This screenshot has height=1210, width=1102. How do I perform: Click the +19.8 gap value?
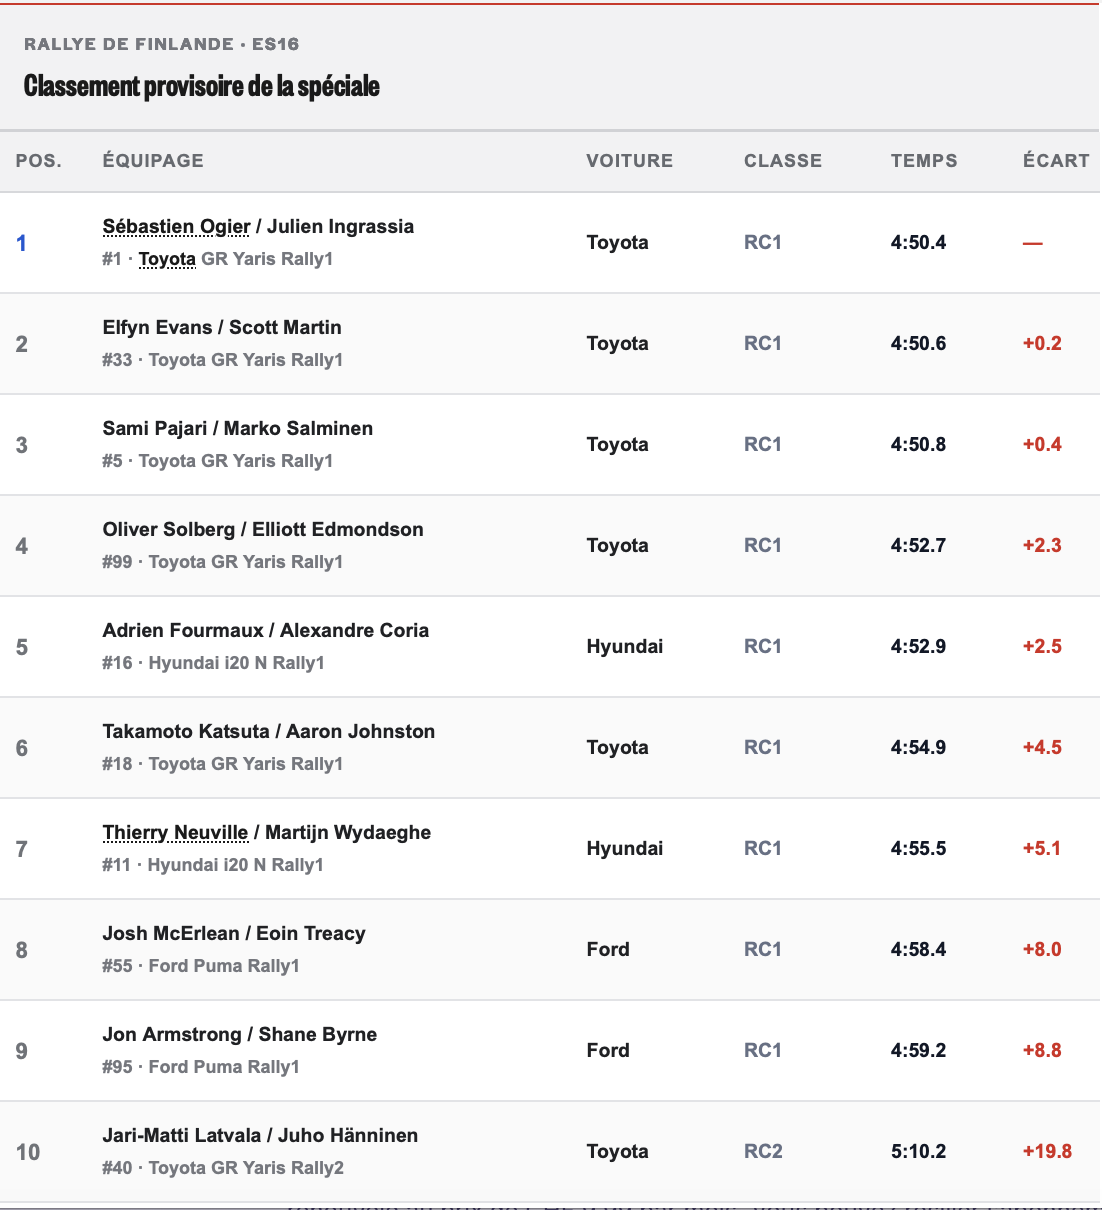[x=1047, y=1151]
